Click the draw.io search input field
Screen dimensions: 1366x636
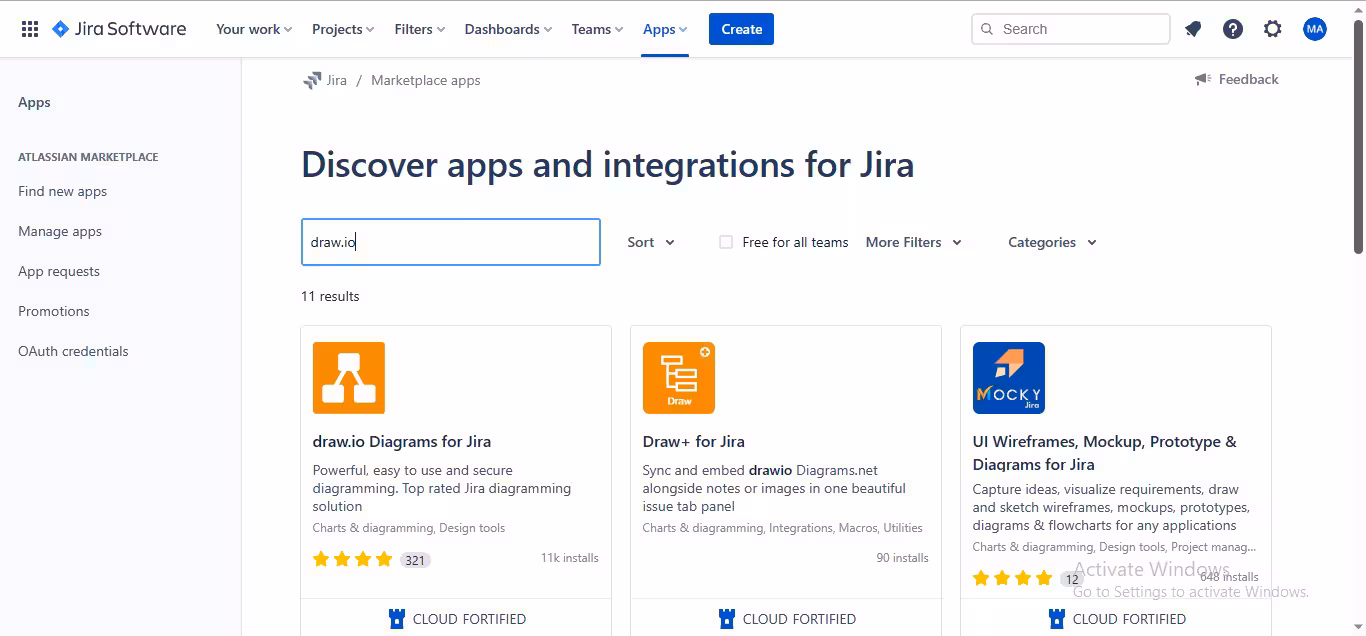click(x=450, y=242)
